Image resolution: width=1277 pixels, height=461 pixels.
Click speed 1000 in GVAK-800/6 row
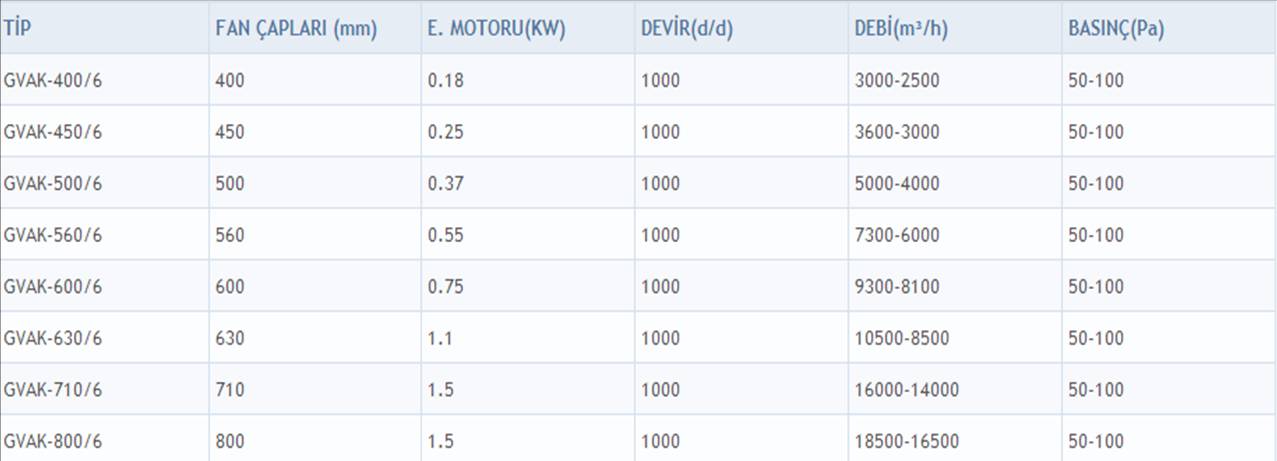660,441
